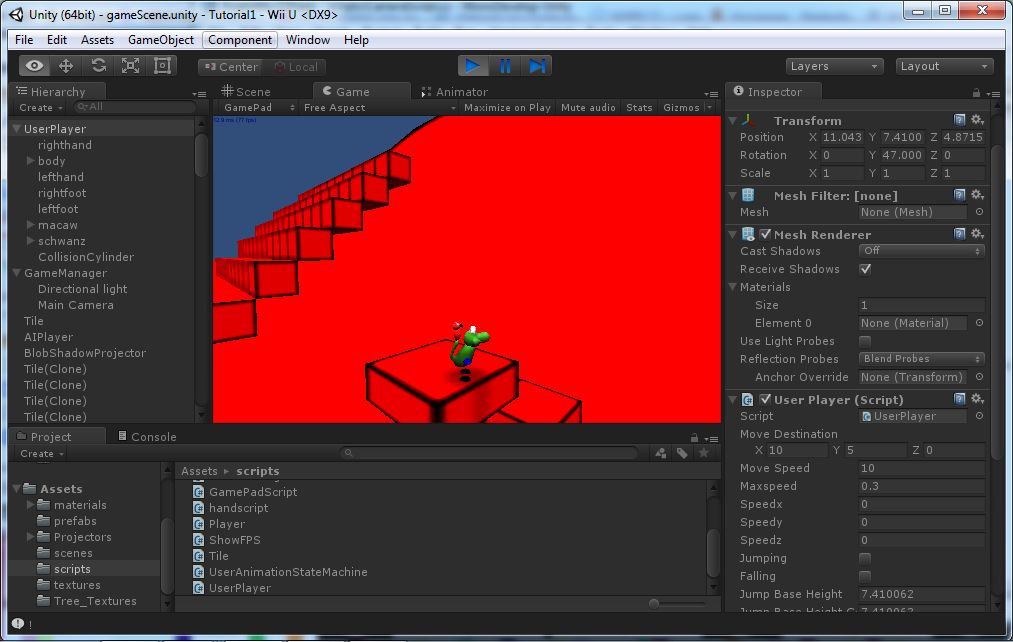
Task: Lock the Inspector panel
Action: point(976,93)
